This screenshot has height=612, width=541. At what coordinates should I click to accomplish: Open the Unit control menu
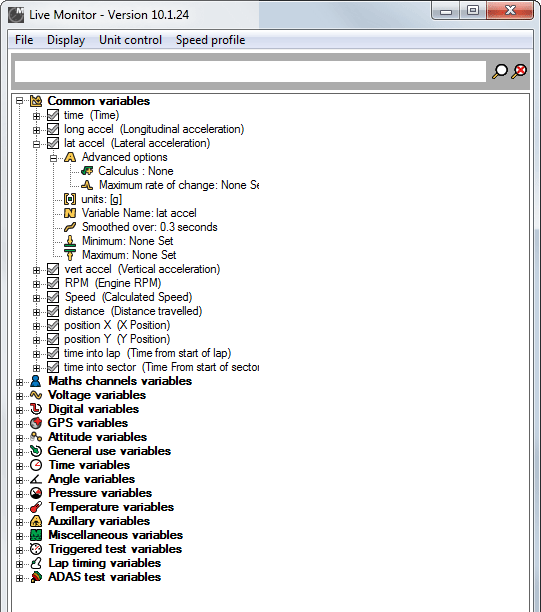click(130, 40)
